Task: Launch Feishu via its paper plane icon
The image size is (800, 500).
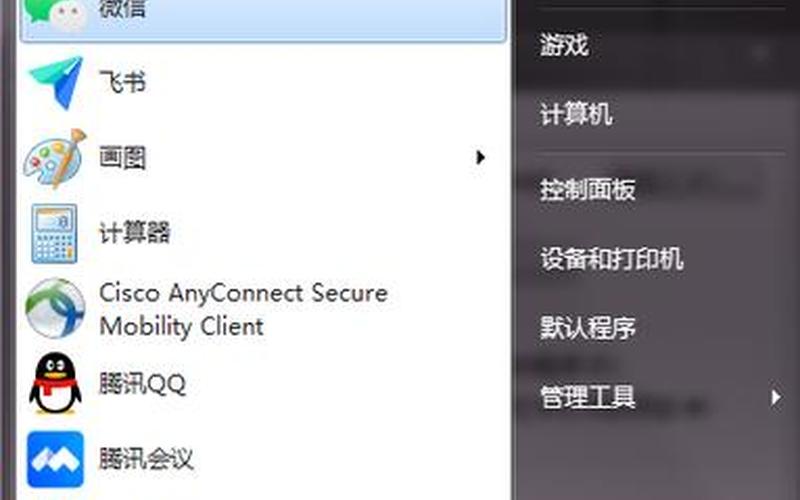Action: pos(56,83)
